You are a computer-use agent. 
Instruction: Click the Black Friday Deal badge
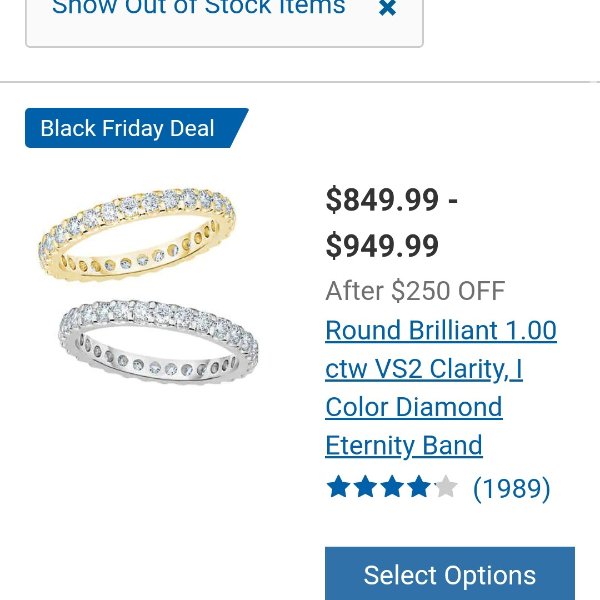137,128
